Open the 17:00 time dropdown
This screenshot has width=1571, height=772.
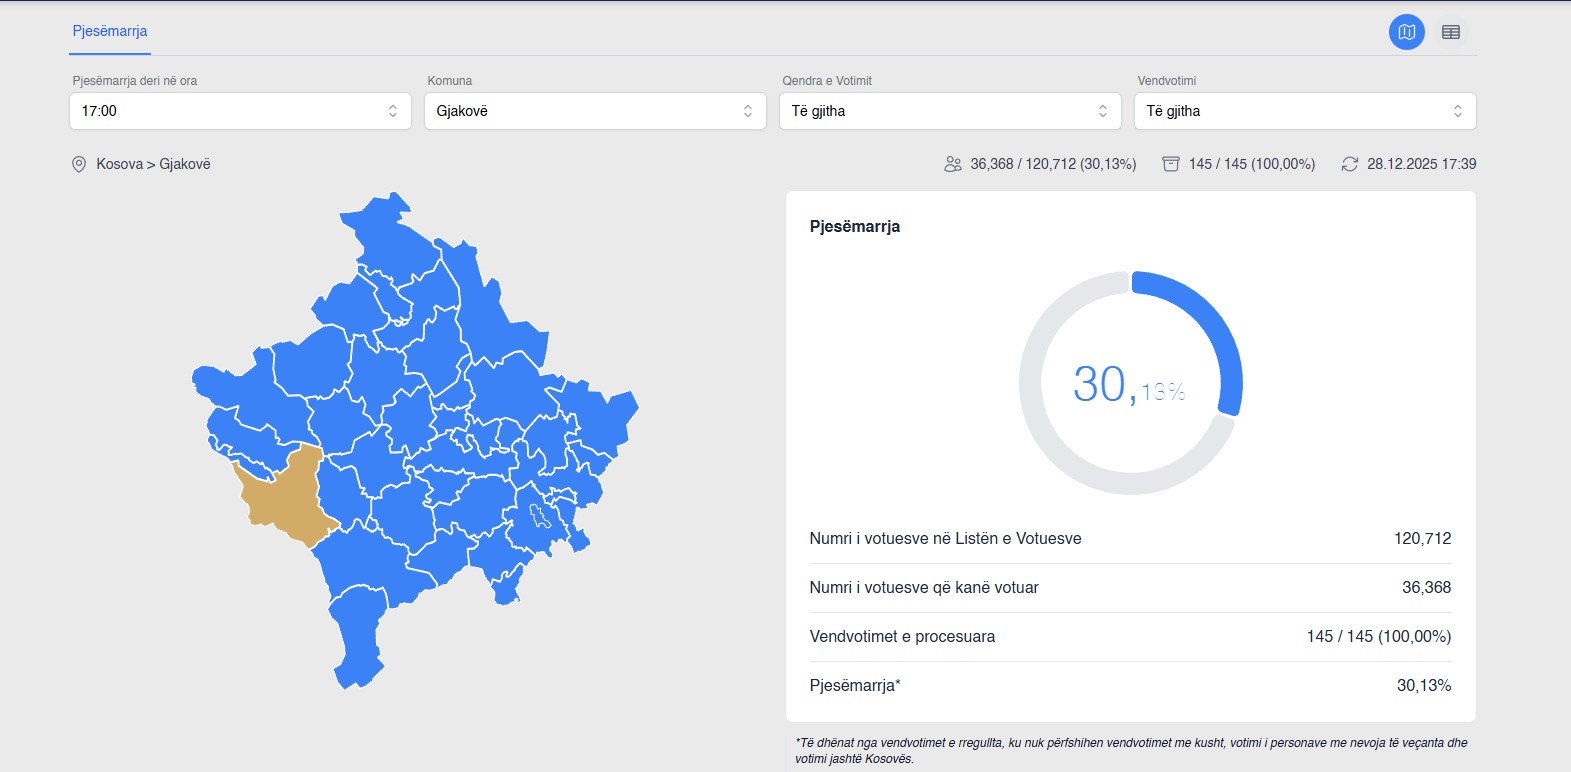tap(240, 111)
